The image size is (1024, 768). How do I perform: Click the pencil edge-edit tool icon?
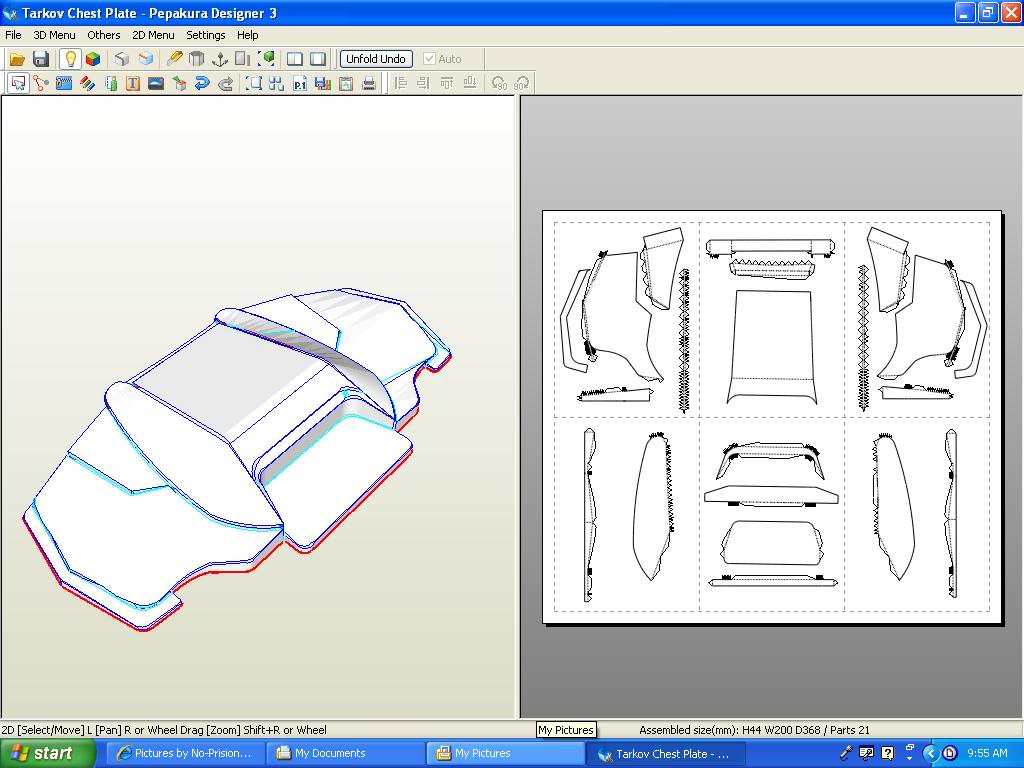[174, 59]
